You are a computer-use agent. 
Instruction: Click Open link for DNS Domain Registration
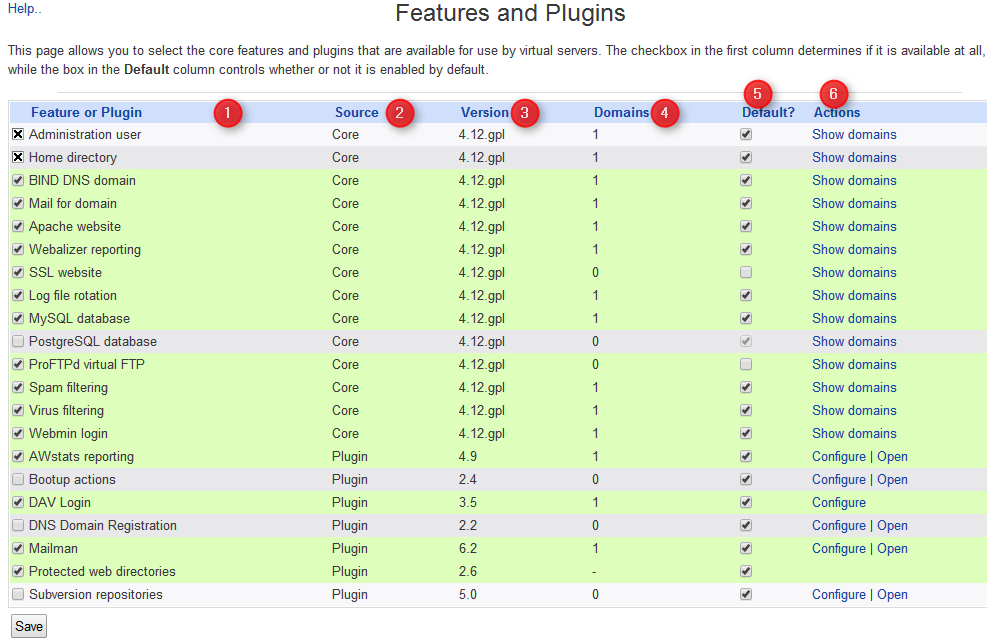pyautogui.click(x=892, y=526)
